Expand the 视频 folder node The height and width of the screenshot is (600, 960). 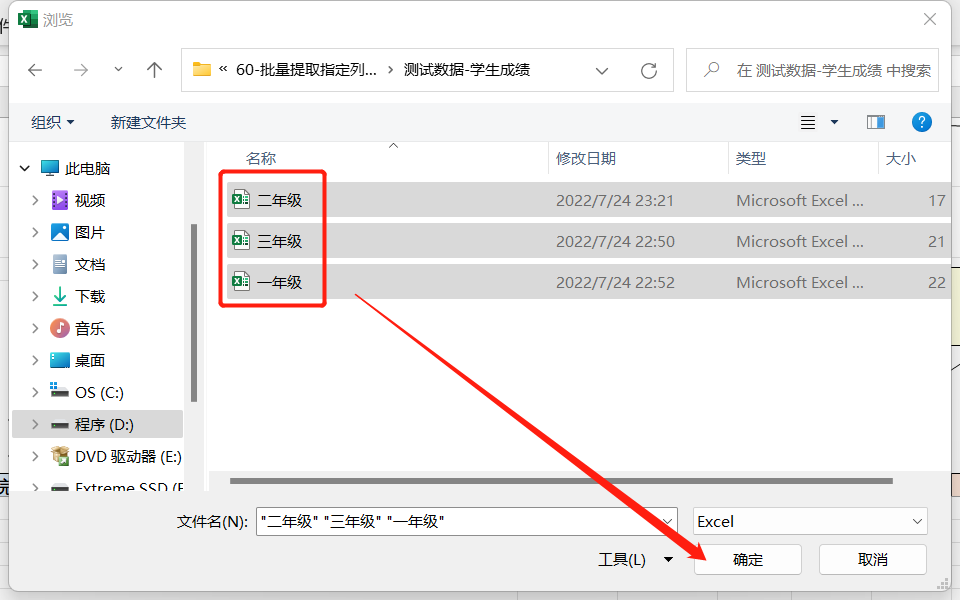point(35,200)
